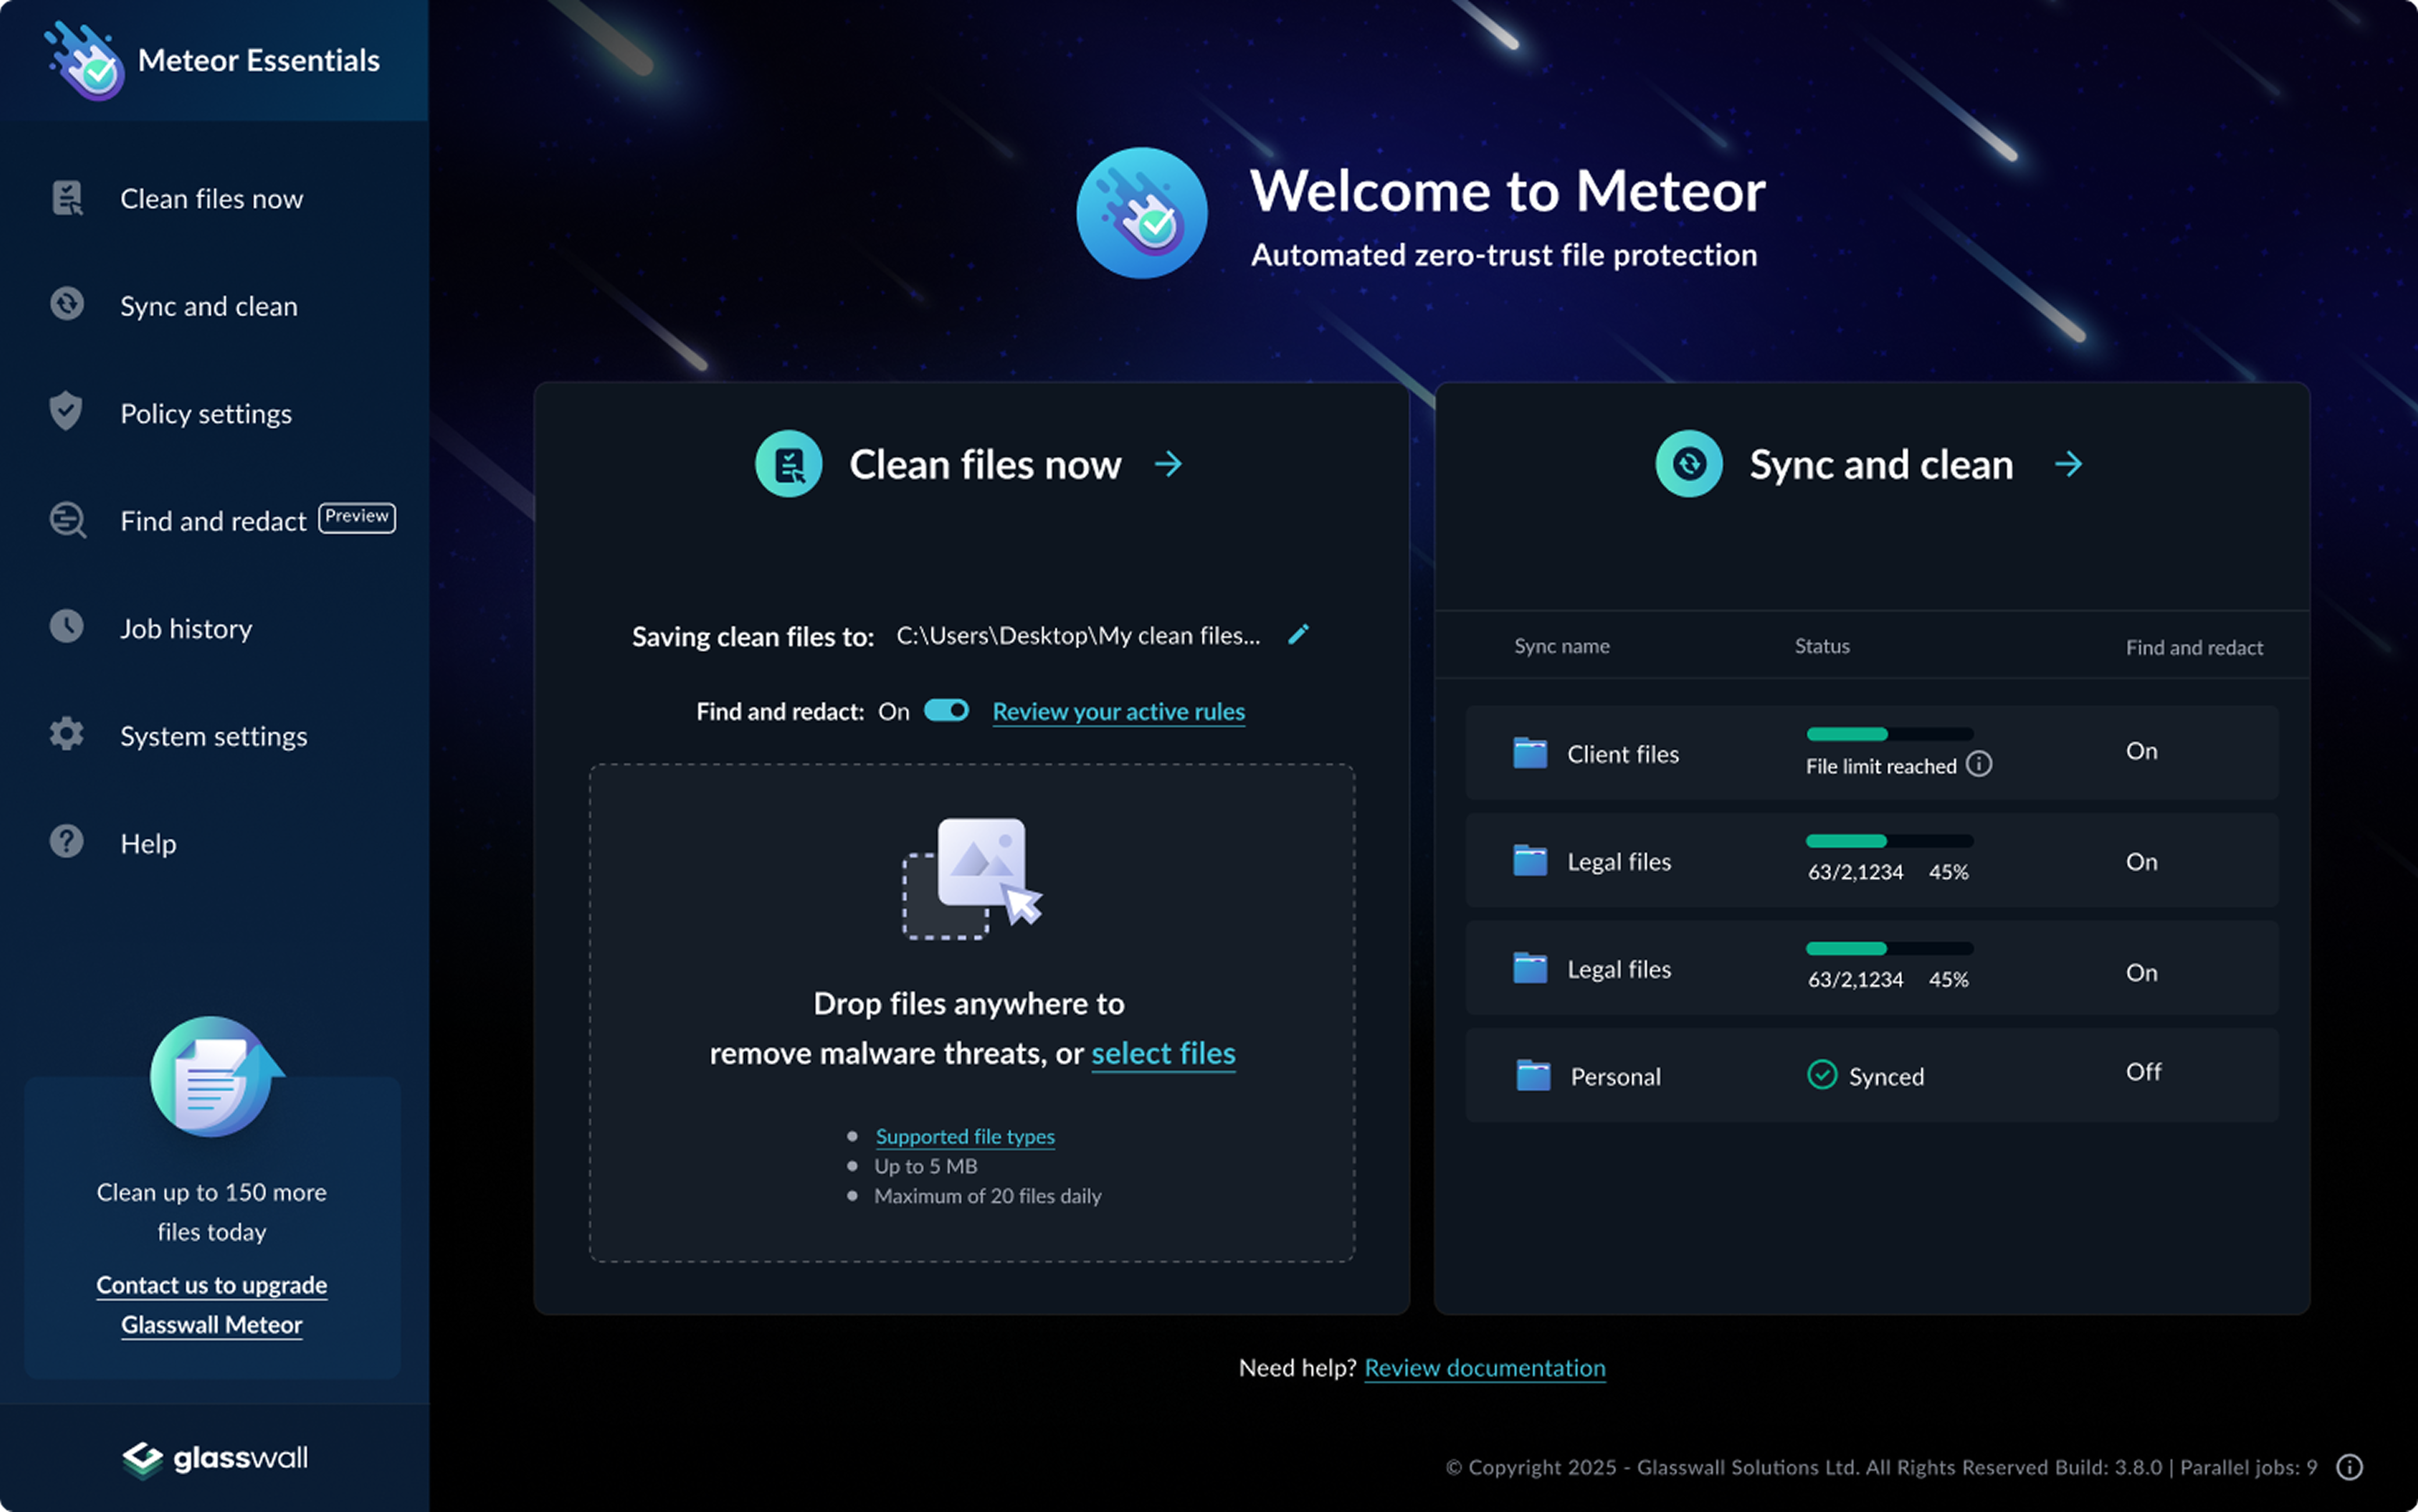Open Review documentation link
Viewport: 2418px width, 1512px height.
click(1484, 1368)
